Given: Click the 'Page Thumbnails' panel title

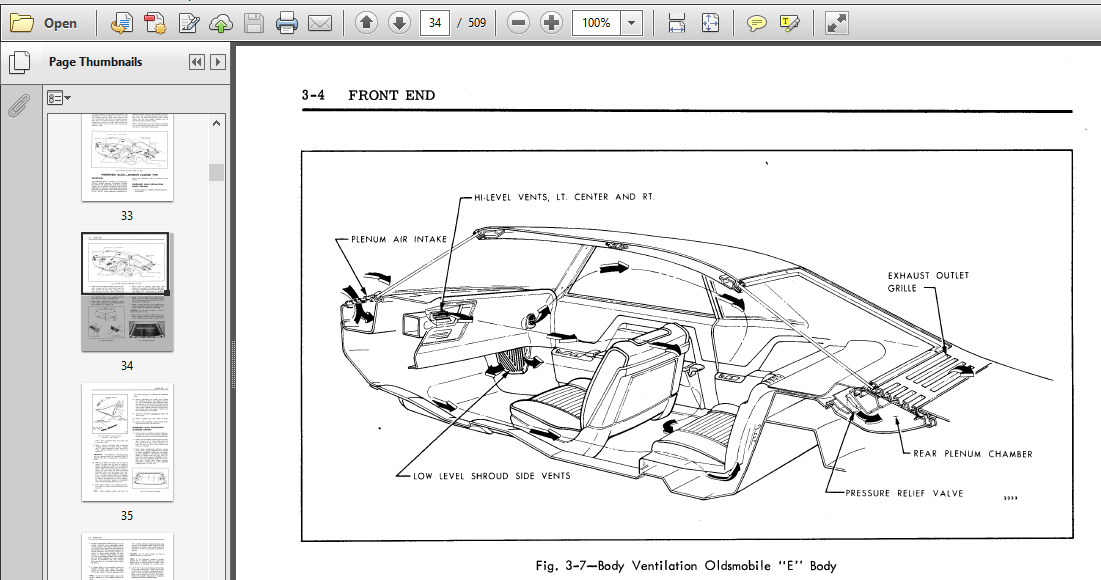Looking at the screenshot, I should coord(95,62).
